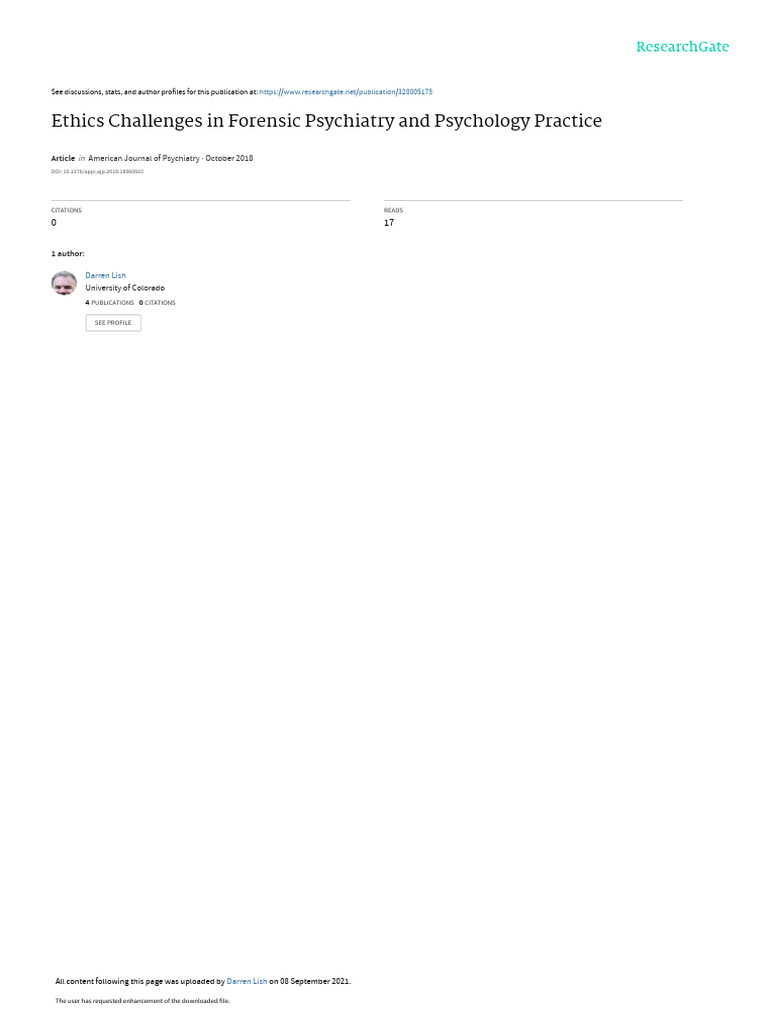Open the researchgate.net publication URL link

[x=345, y=92]
